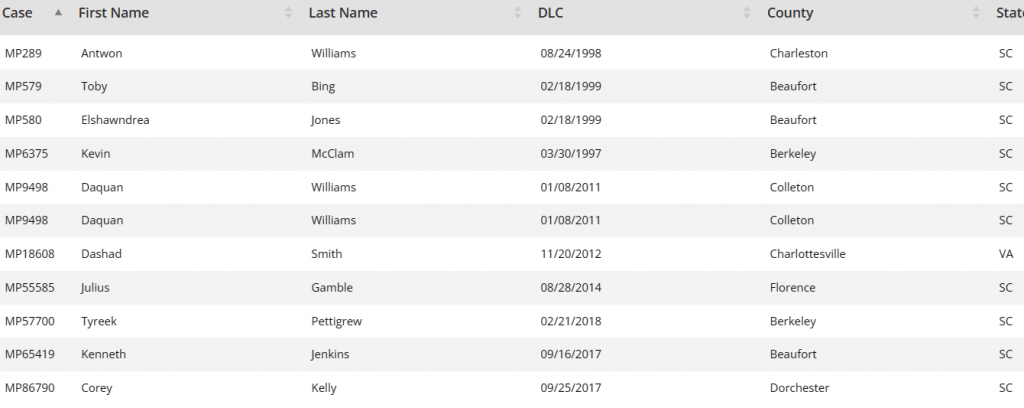The height and width of the screenshot is (408, 1024).
Task: Click the Charlottesville county cell
Action: 807,254
